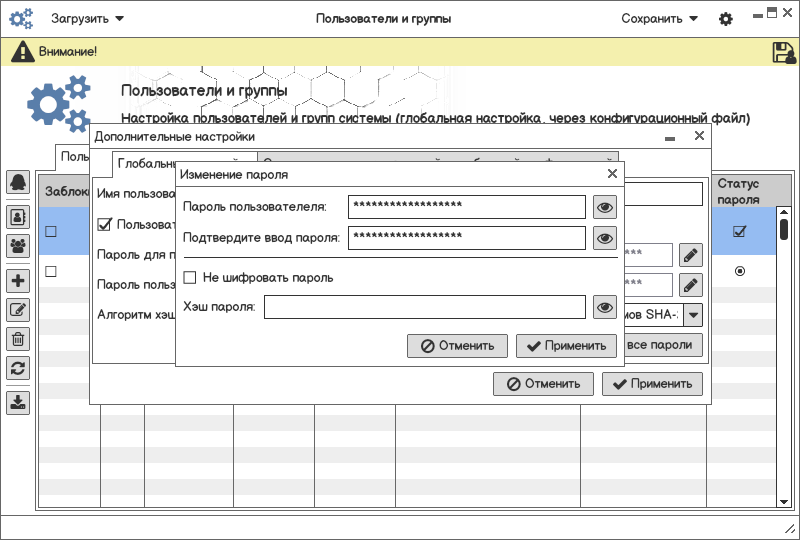
Task: Open the 'Загрузить' dropdown menu
Action: pos(88,19)
